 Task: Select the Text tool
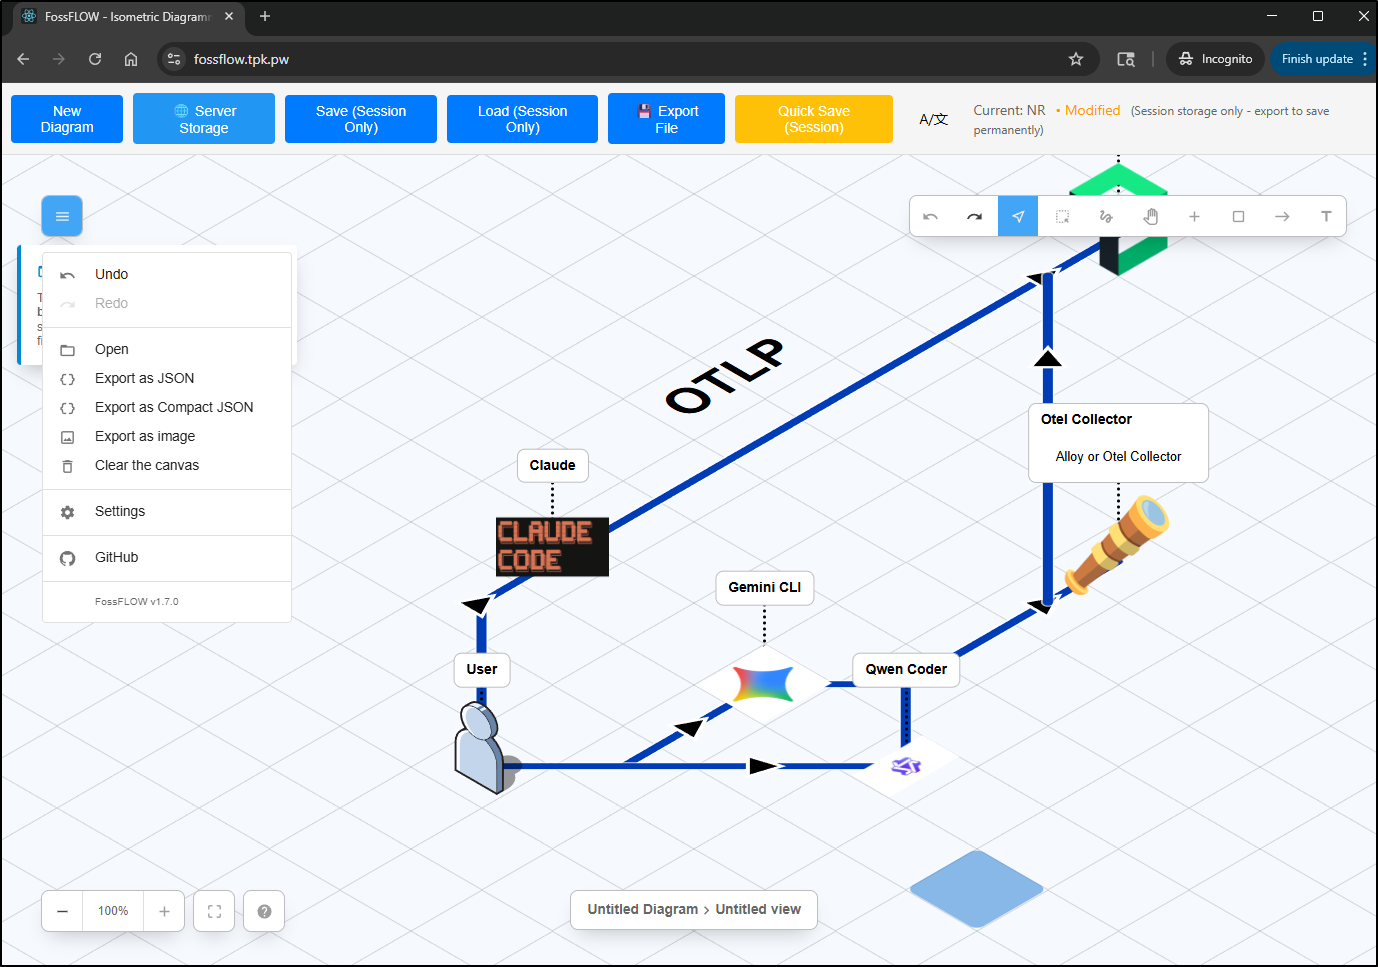click(1326, 216)
